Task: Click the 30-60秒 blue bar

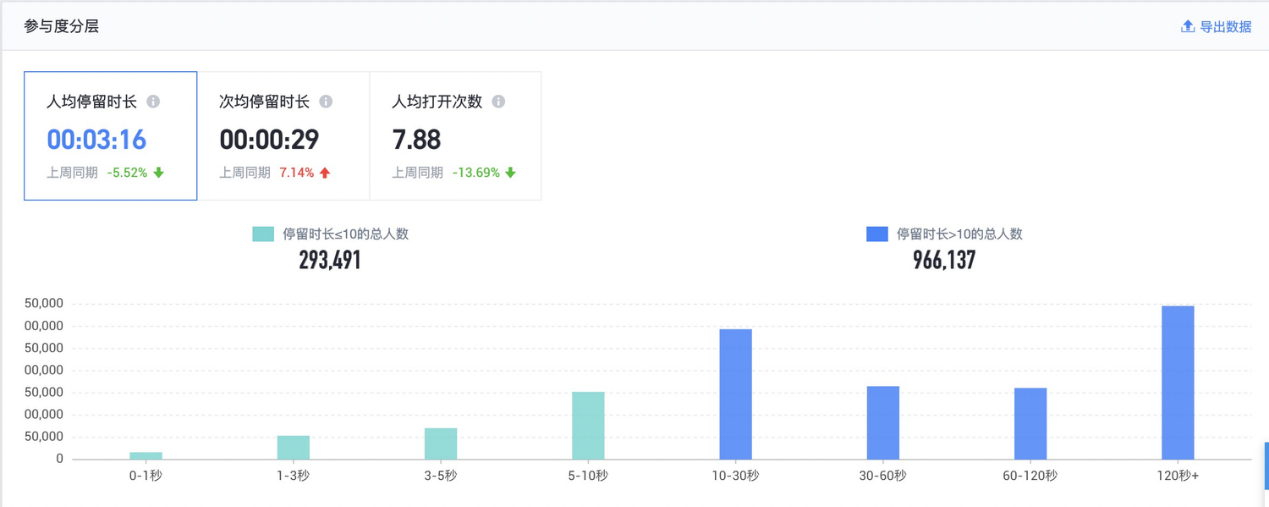Action: [883, 422]
